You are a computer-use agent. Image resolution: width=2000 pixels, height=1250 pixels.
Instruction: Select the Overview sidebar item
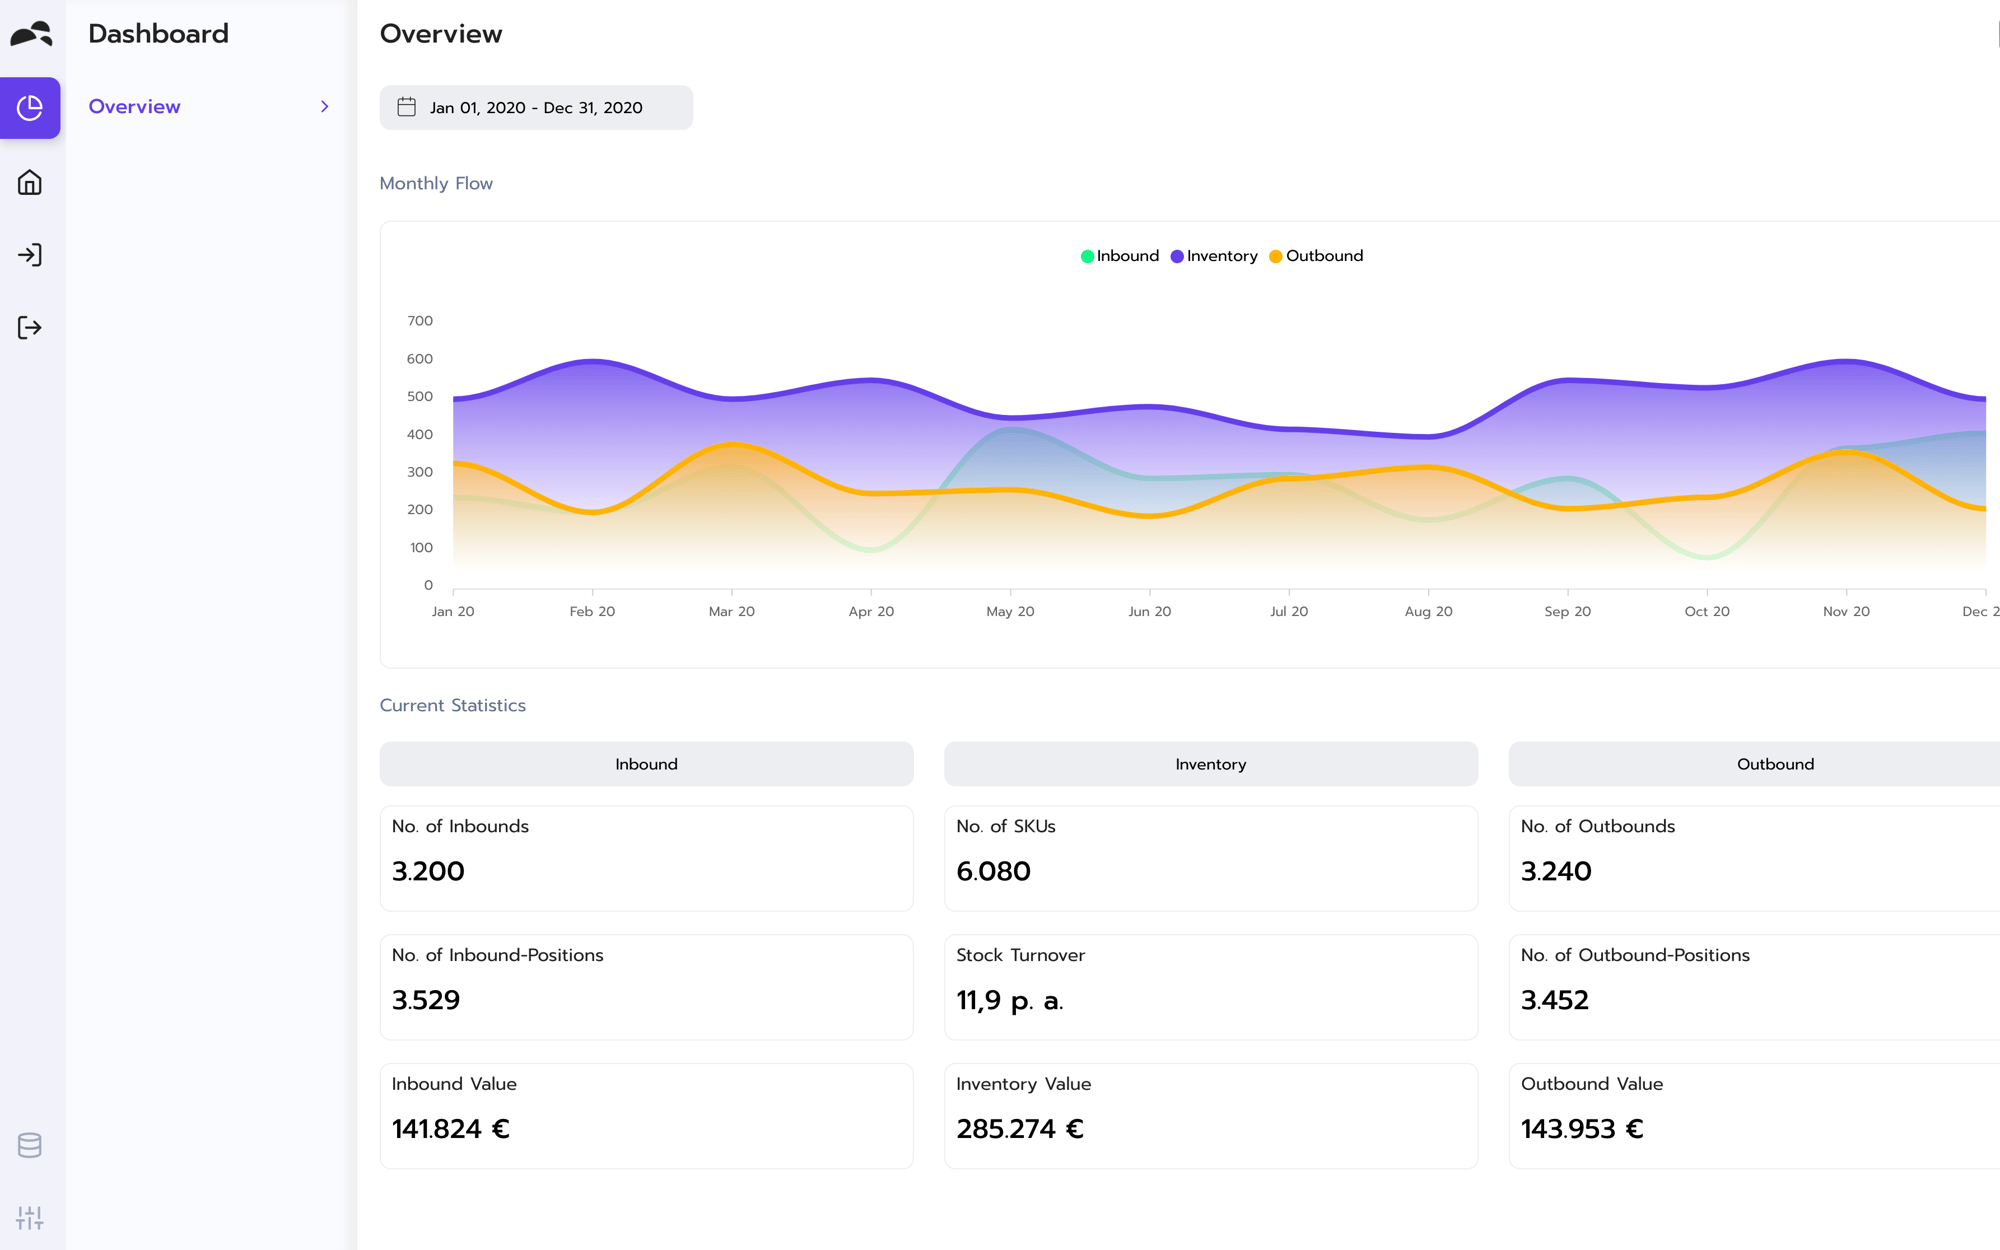click(x=208, y=107)
